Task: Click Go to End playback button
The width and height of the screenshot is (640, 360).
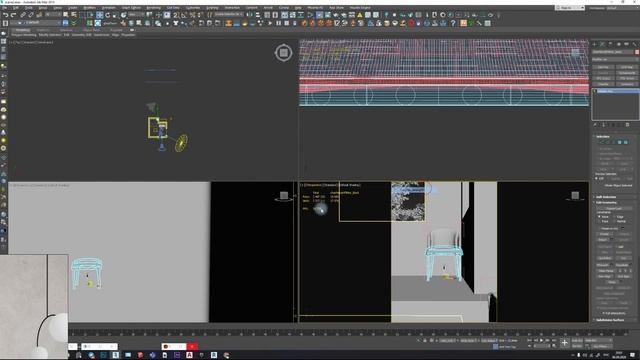Action: tap(554, 340)
